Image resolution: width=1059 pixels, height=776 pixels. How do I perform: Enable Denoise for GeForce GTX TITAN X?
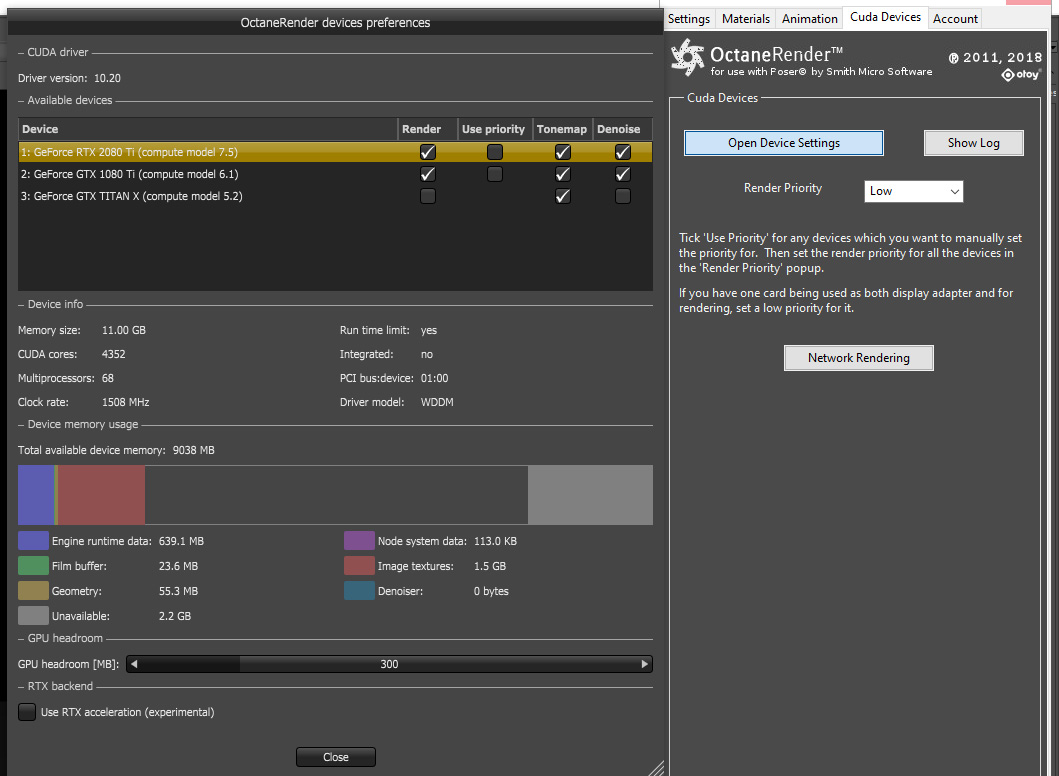tap(623, 196)
